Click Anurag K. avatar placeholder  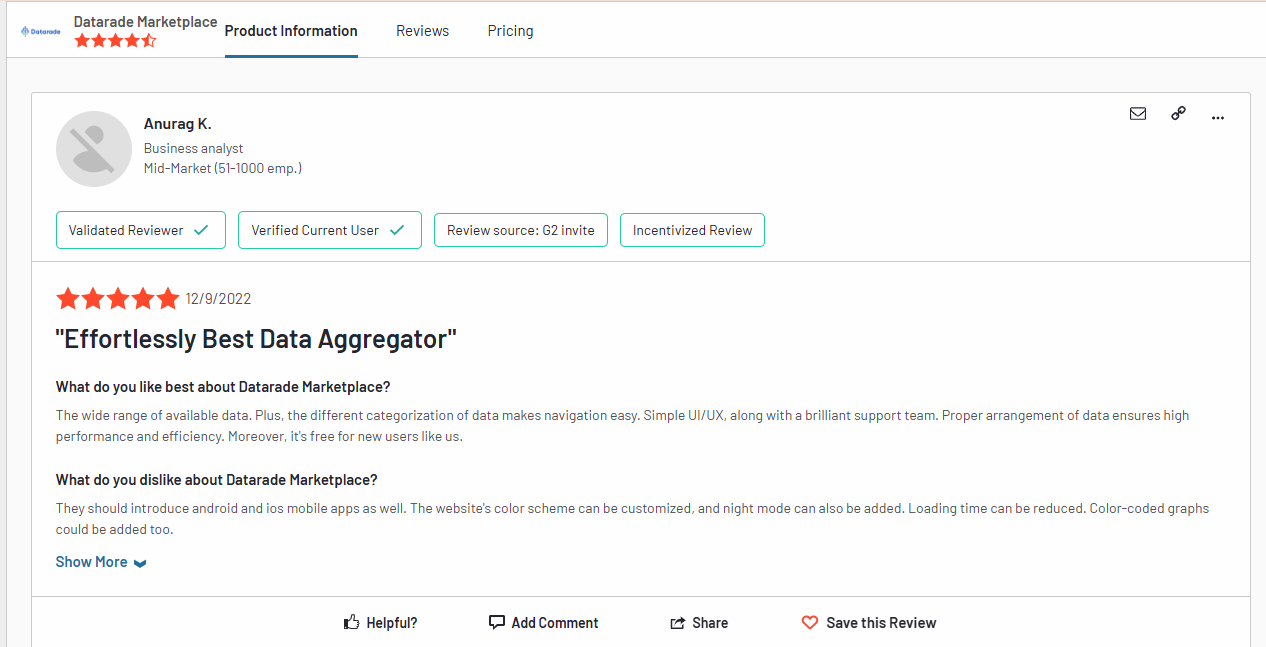[x=94, y=149]
